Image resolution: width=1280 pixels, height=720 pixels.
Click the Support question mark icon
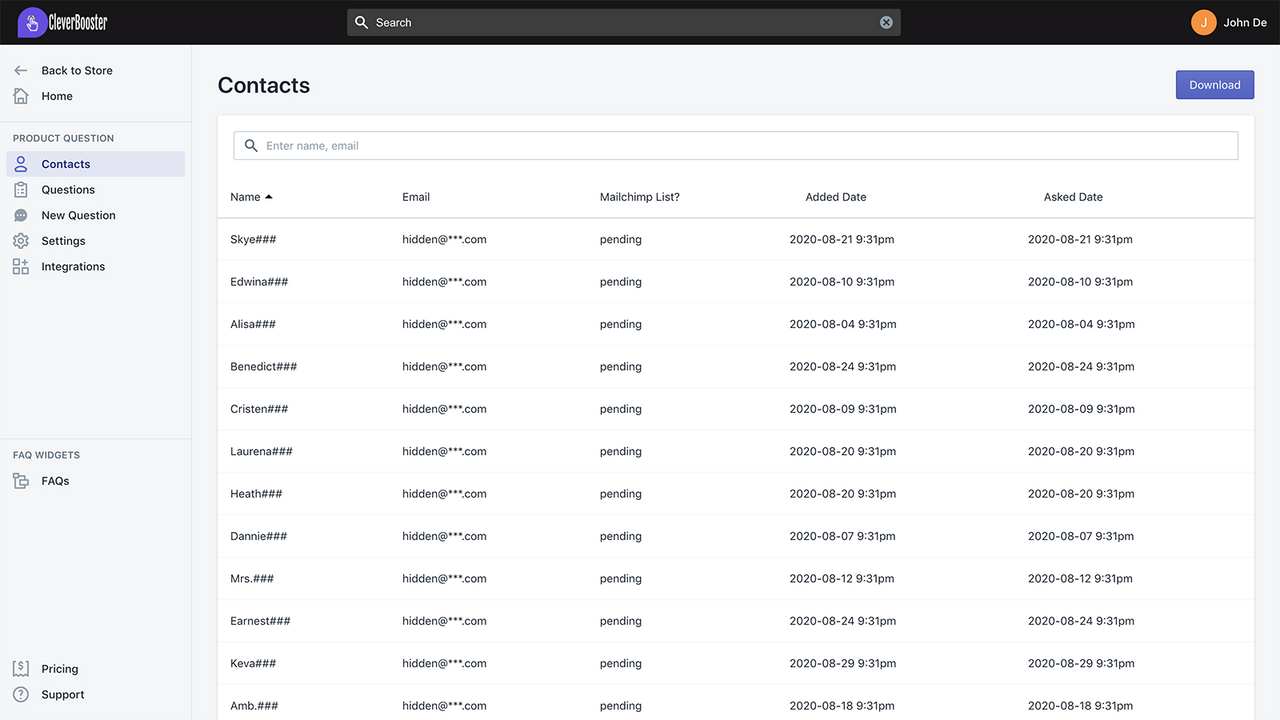(x=21, y=695)
